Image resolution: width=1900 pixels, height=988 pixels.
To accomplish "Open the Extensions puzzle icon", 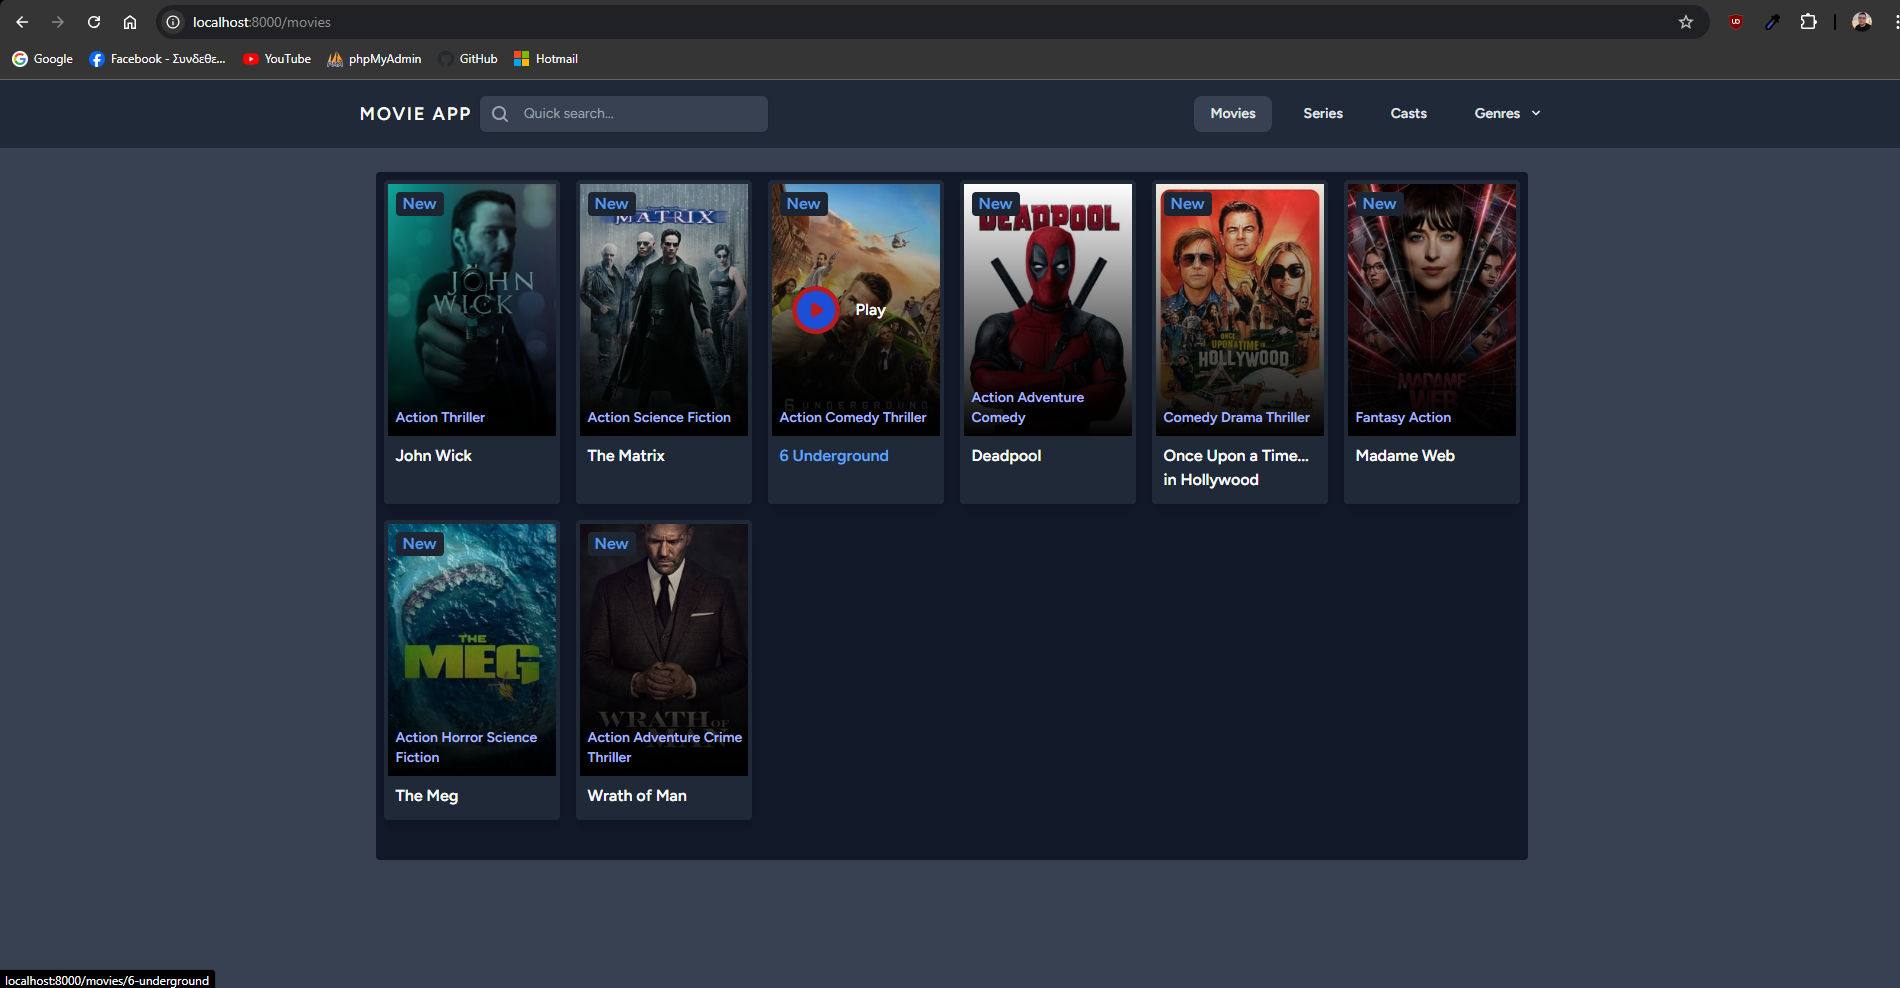I will pyautogui.click(x=1808, y=22).
